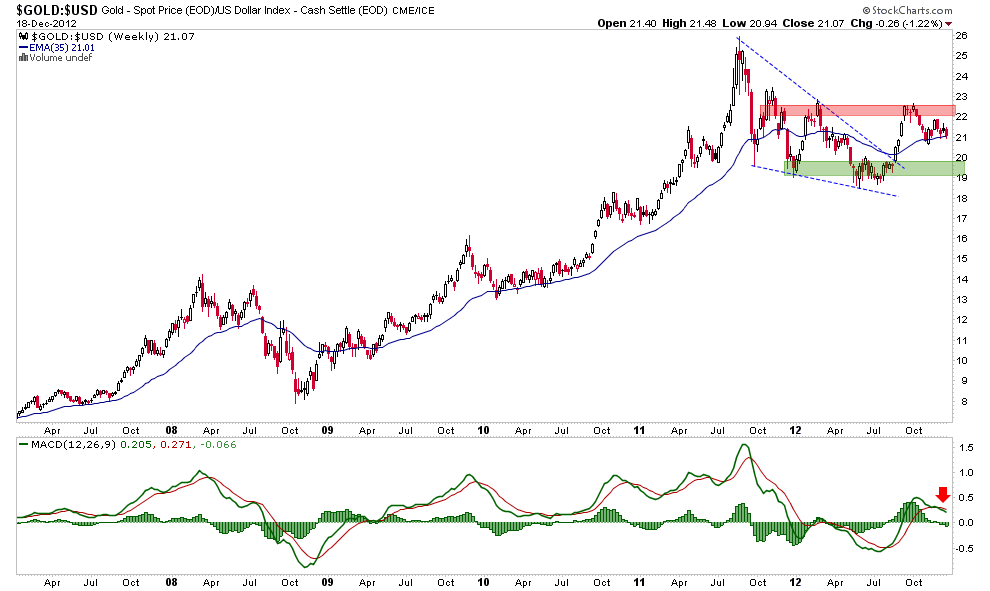The height and width of the screenshot is (591, 990).
Task: Click the red down triangle next to Chg
Action: pos(948,22)
